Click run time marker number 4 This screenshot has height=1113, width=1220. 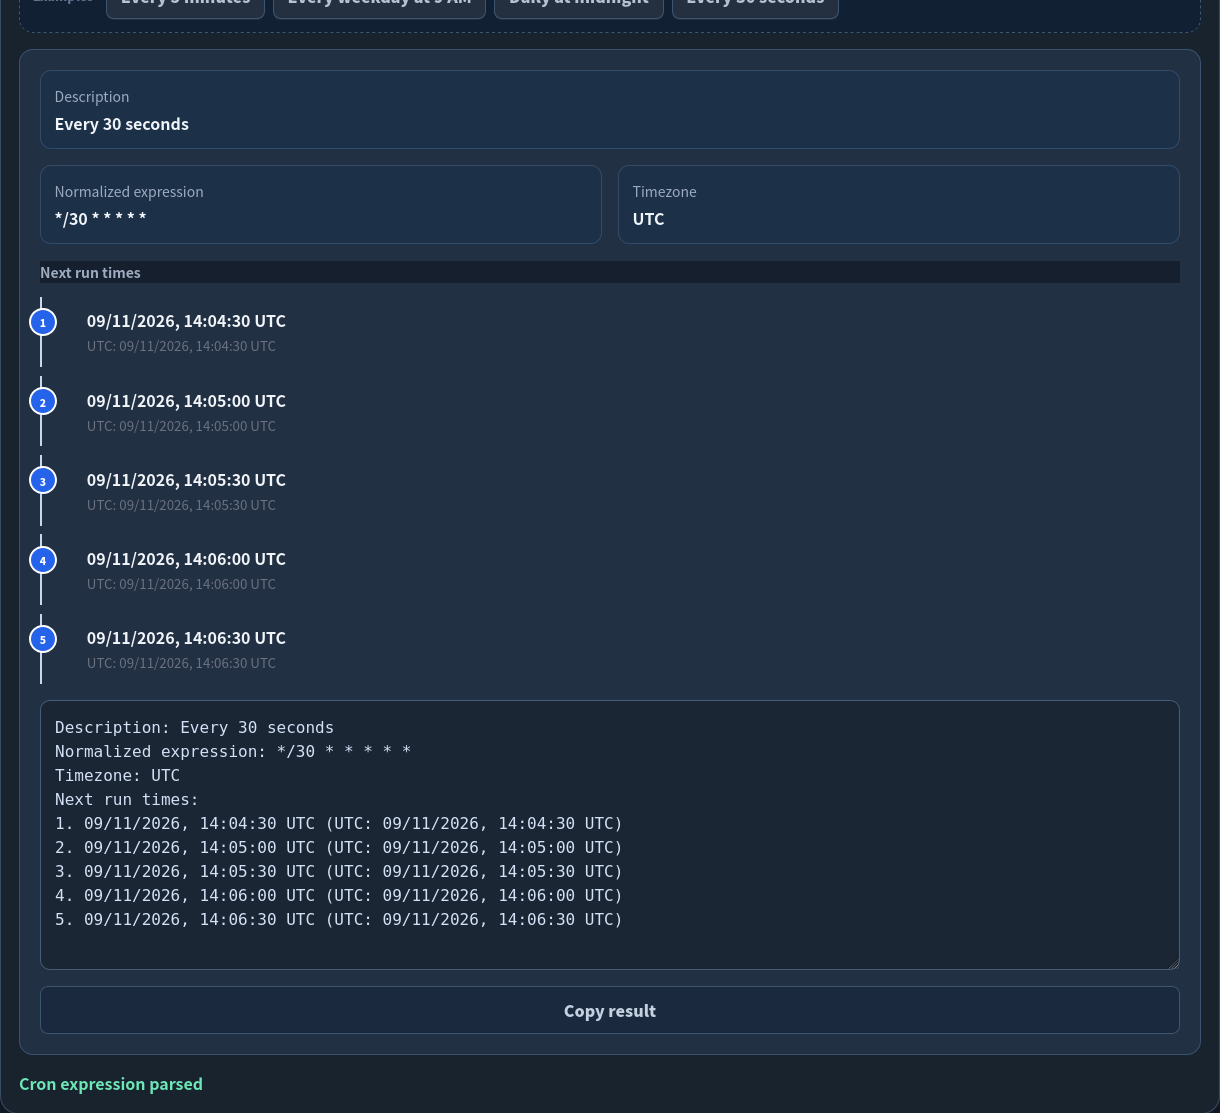point(42,560)
